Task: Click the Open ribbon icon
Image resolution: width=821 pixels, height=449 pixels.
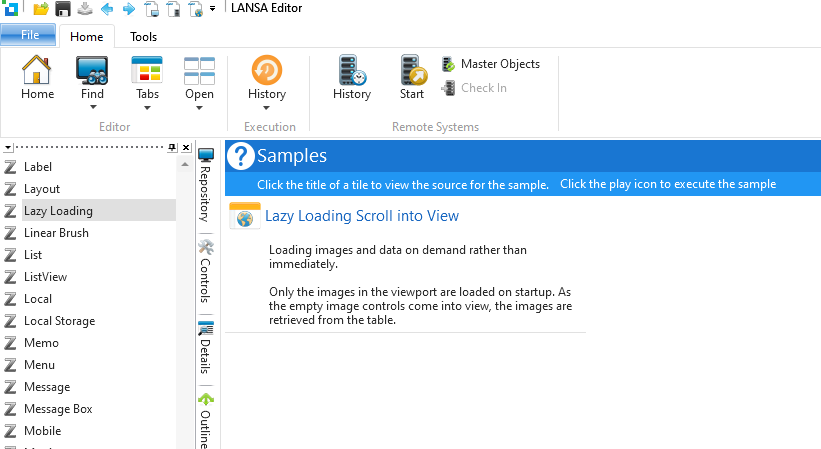Action: [199, 71]
